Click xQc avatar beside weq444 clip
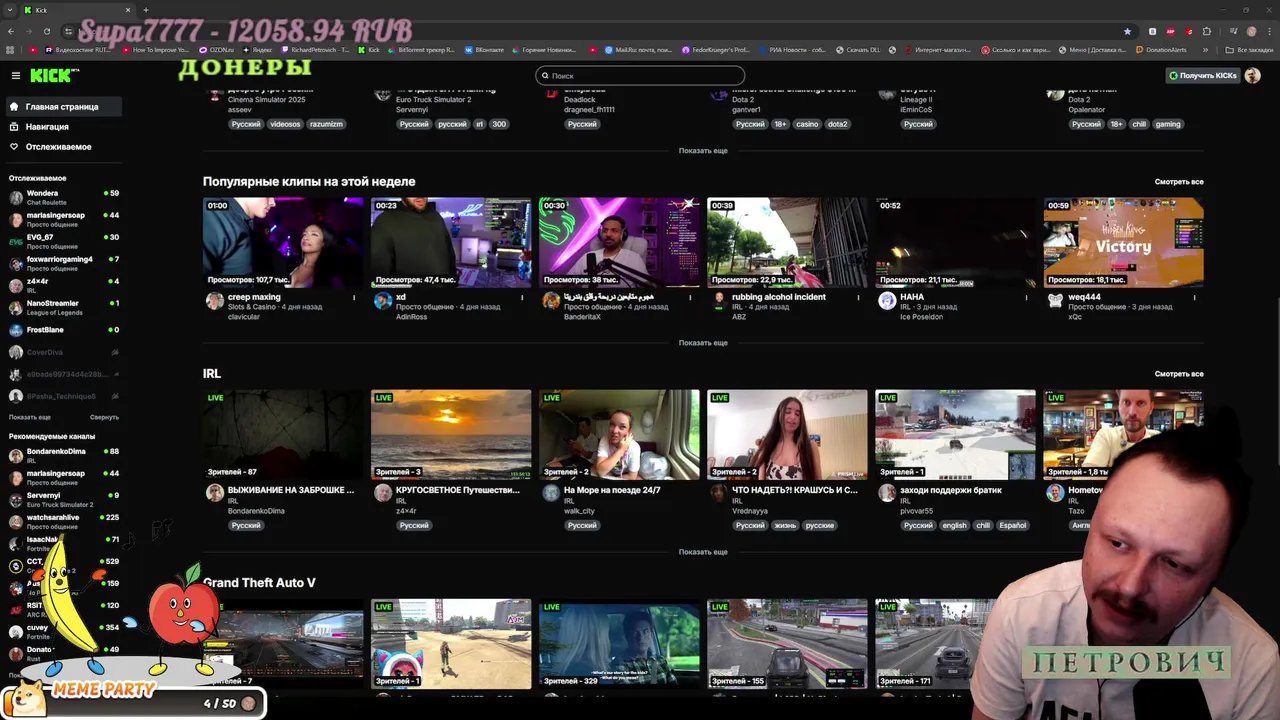 pos(1055,301)
